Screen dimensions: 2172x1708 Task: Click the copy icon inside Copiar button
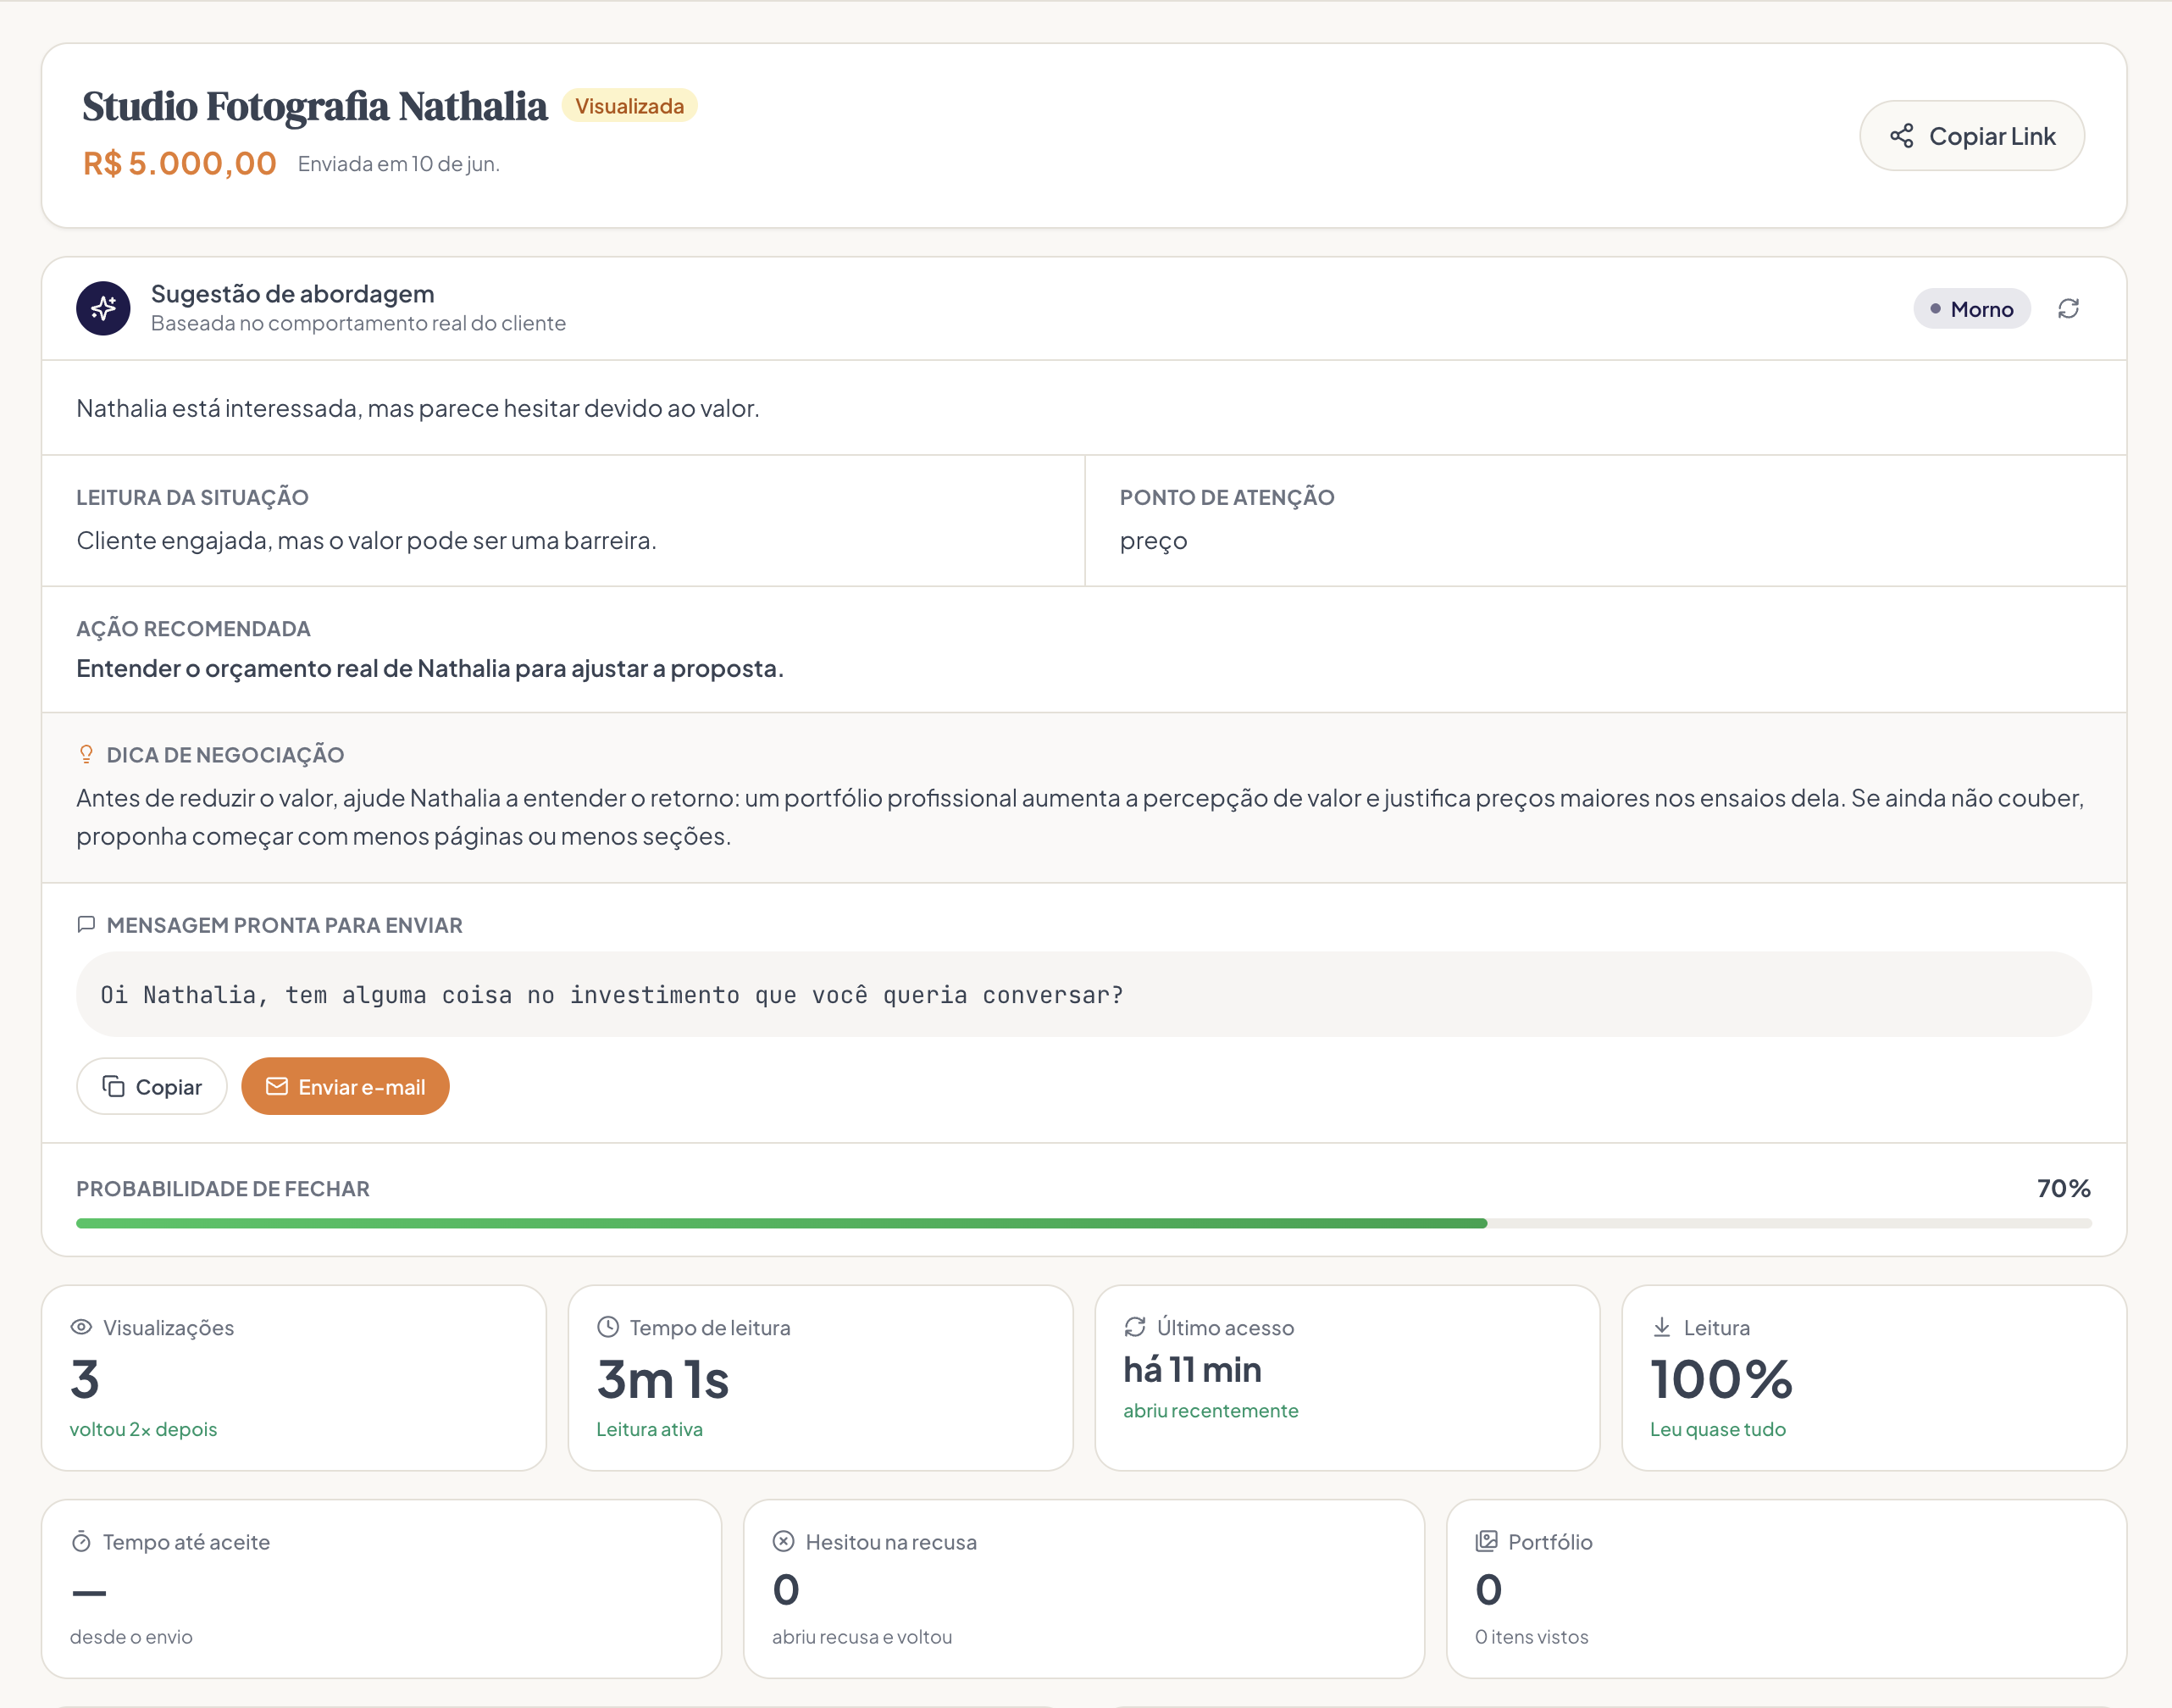(114, 1086)
